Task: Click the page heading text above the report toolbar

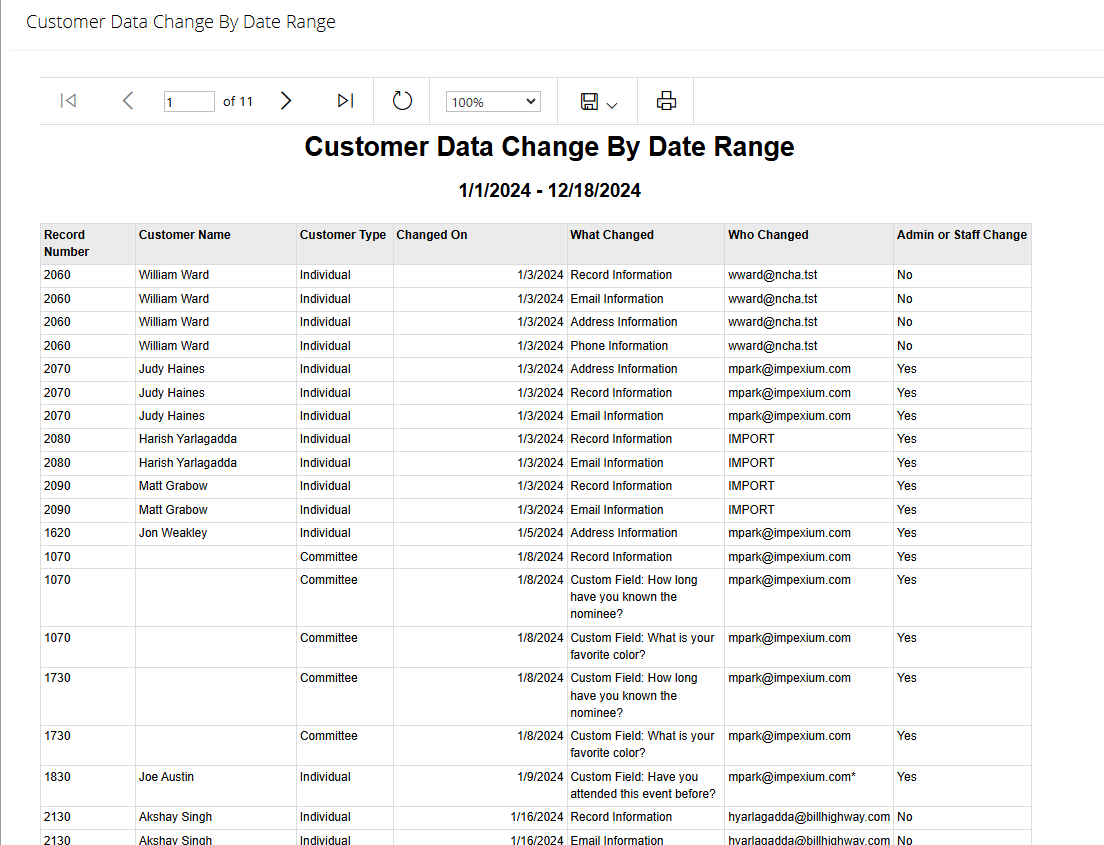Action: pyautogui.click(x=181, y=22)
